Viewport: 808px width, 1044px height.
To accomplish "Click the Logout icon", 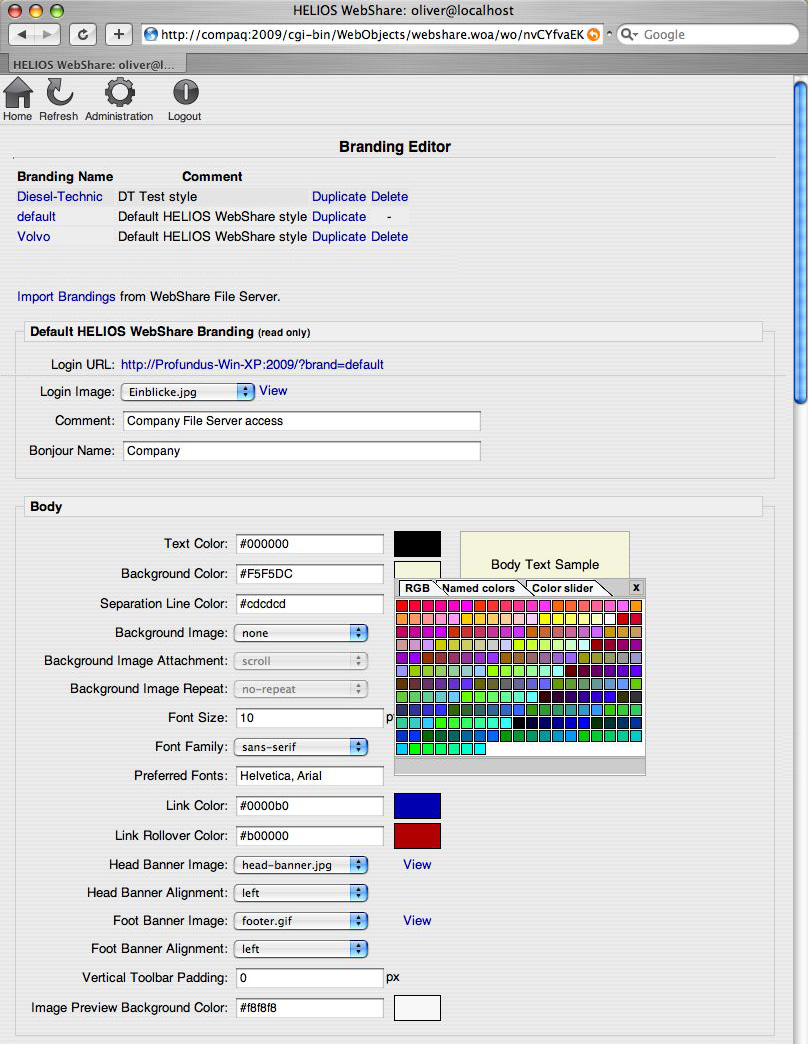I will (x=184, y=94).
